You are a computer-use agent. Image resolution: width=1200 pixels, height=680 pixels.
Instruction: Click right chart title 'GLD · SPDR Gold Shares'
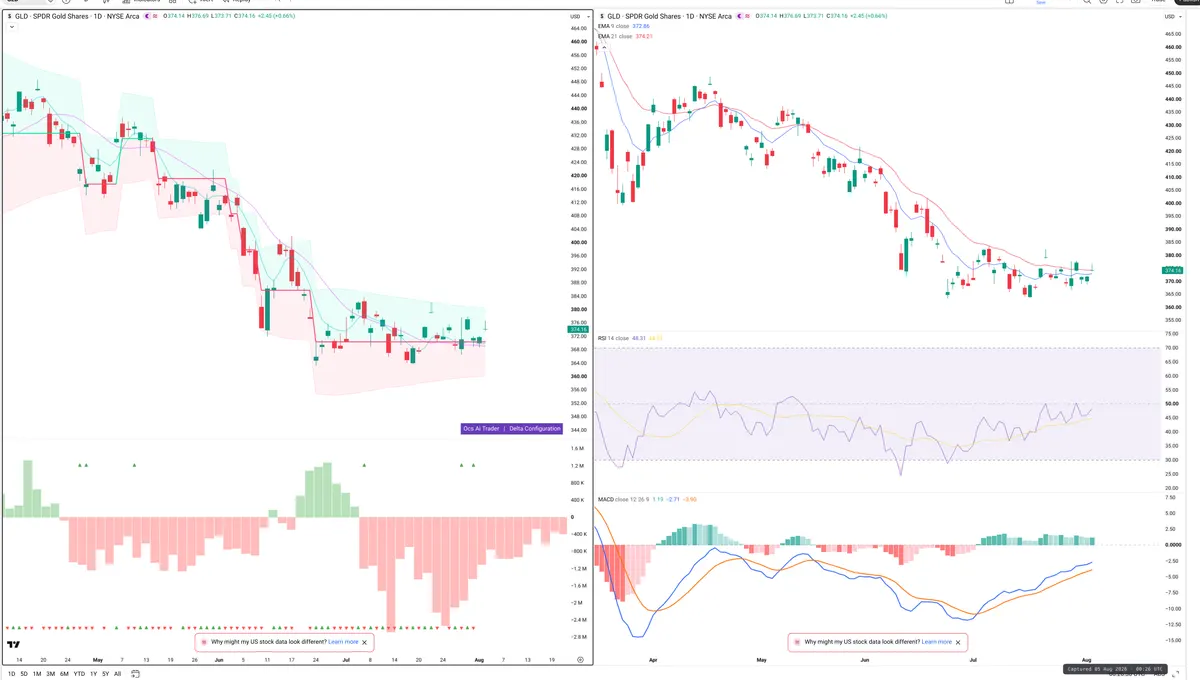coord(643,17)
